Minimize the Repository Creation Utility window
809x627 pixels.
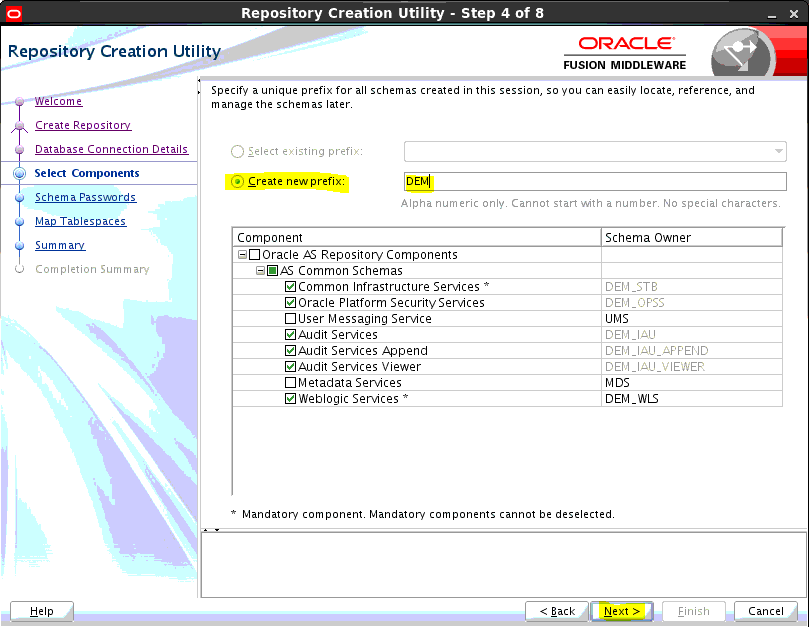[772, 15]
